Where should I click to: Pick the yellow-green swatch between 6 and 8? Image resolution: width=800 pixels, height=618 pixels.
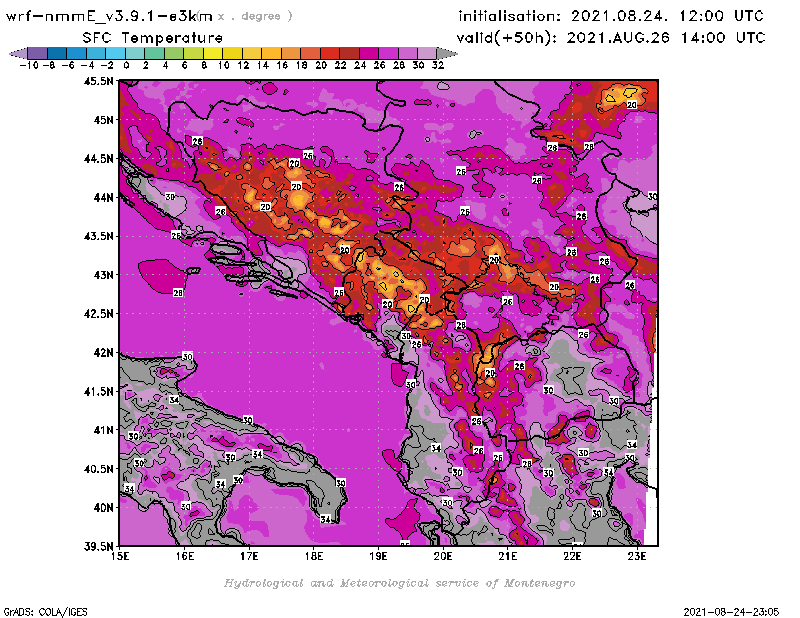(x=193, y=54)
